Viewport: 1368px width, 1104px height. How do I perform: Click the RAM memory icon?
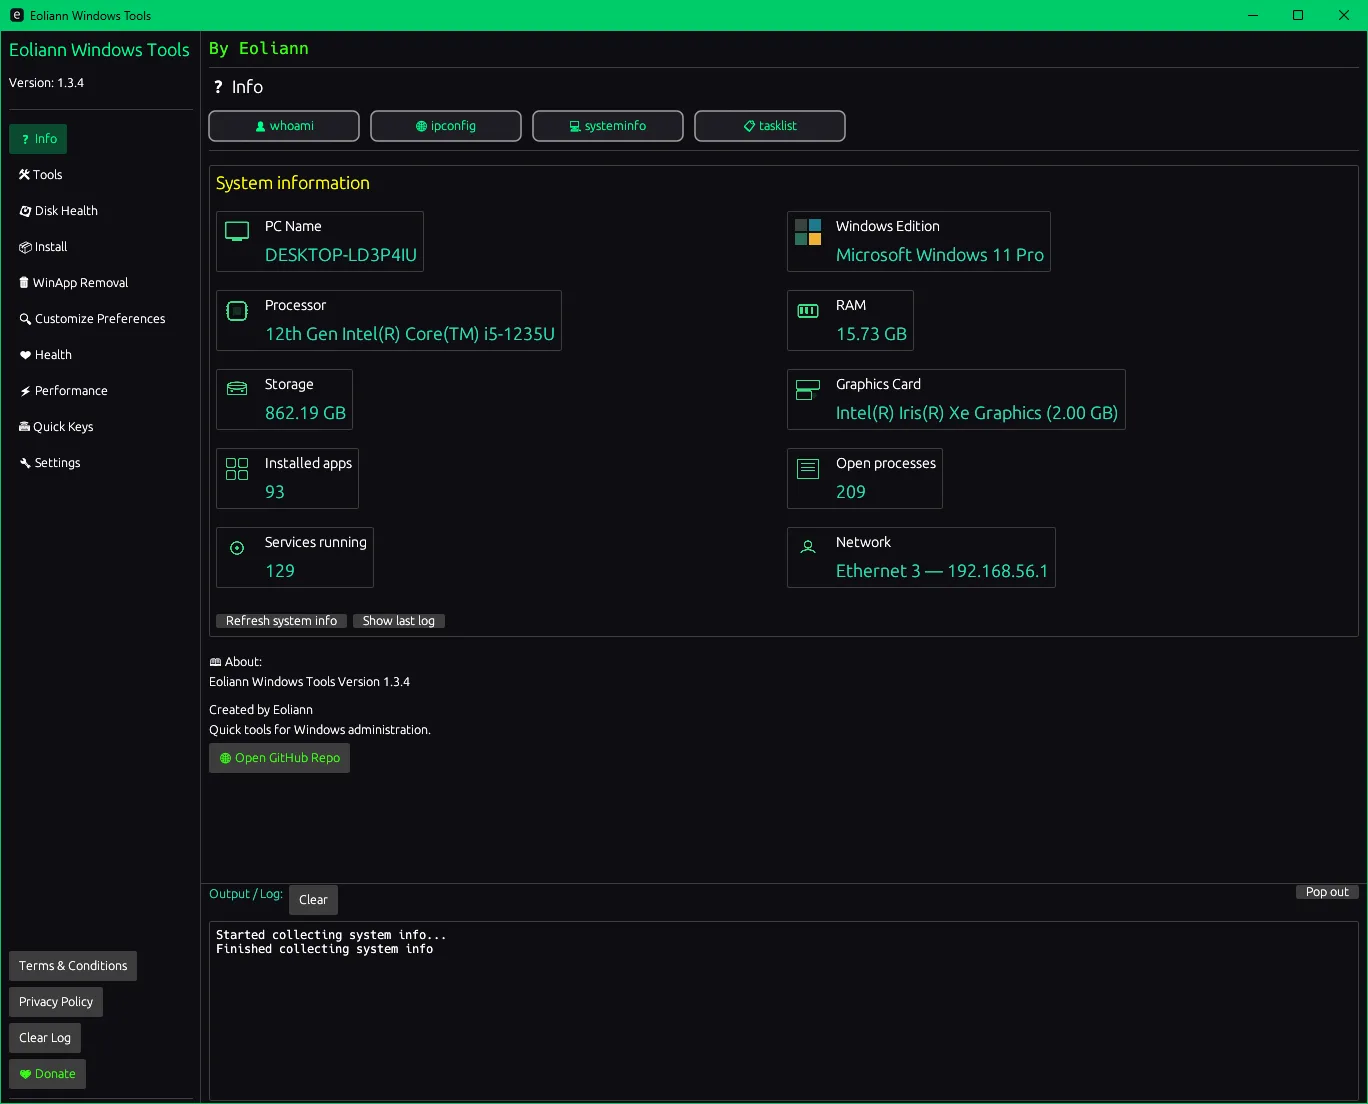click(808, 311)
